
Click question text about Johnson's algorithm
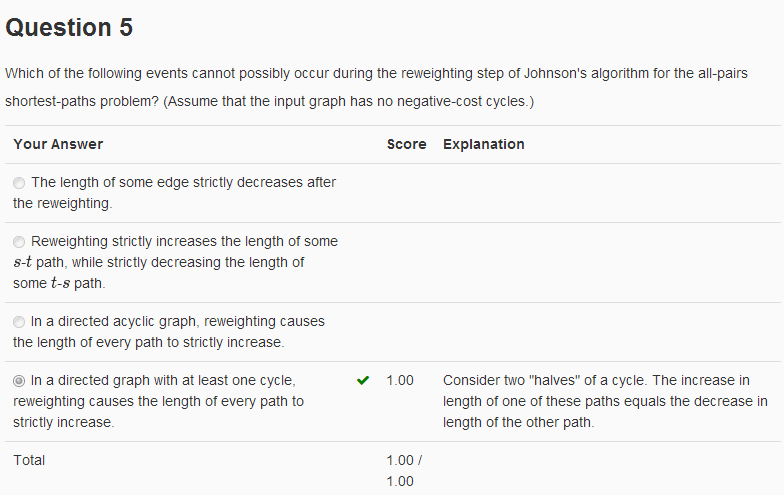(x=376, y=87)
